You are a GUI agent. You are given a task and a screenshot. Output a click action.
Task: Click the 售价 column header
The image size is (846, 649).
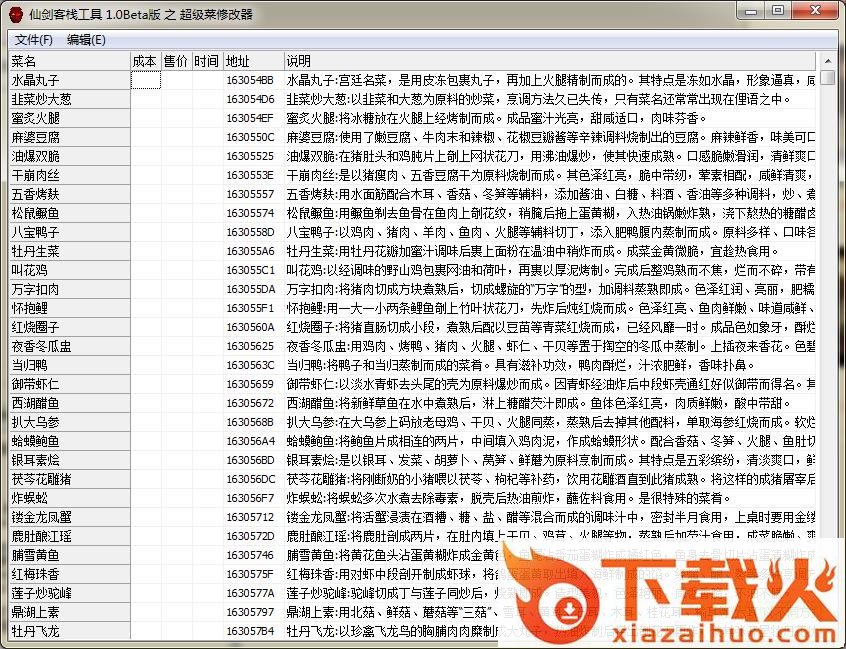[x=175, y=61]
